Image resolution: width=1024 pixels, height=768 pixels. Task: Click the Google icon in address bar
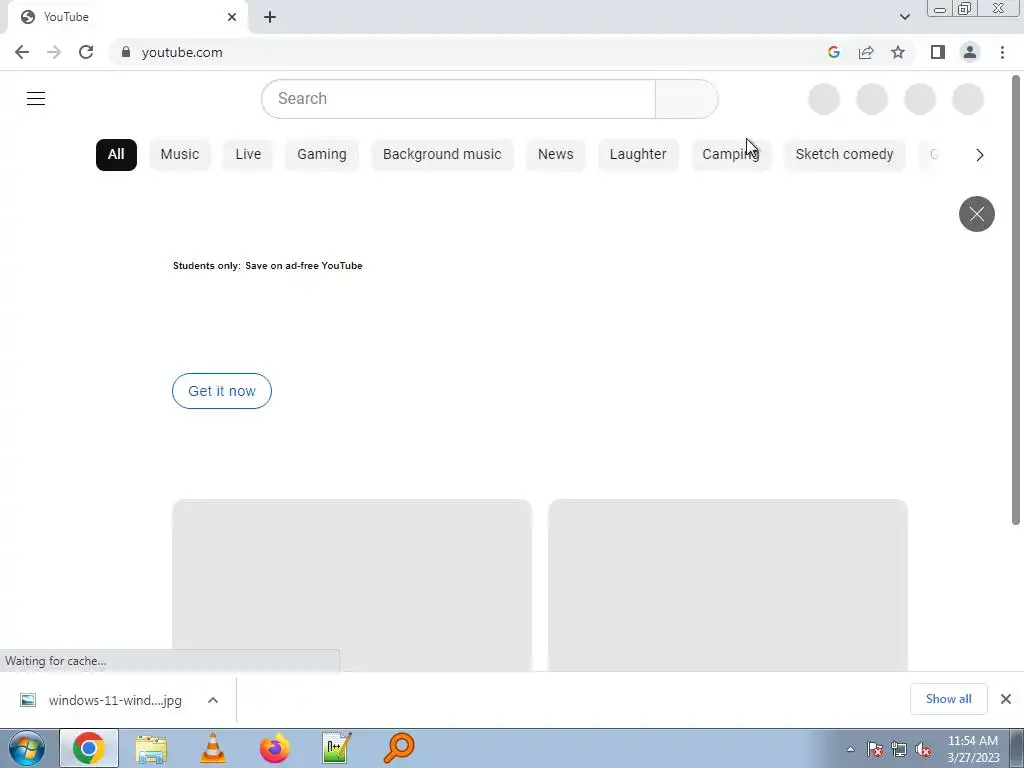833,52
